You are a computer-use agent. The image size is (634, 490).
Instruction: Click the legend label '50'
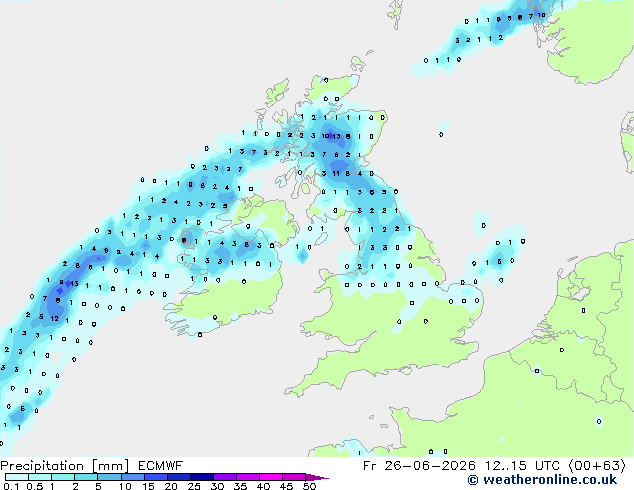(309, 486)
